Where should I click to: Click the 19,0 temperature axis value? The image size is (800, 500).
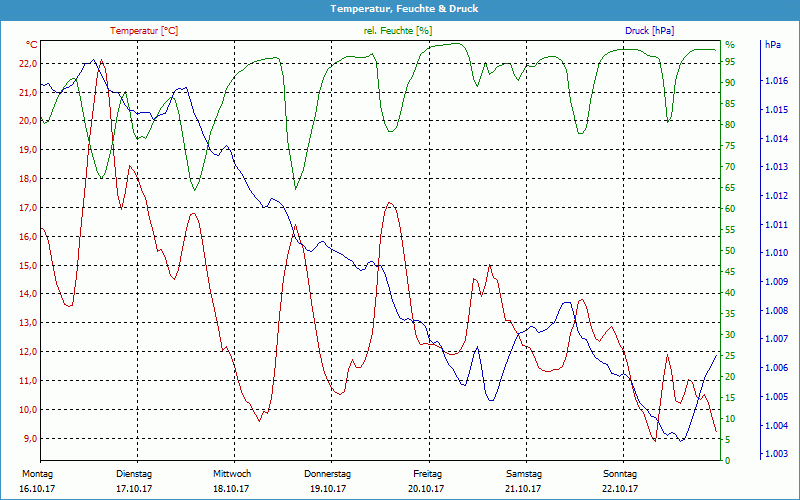tap(28, 150)
